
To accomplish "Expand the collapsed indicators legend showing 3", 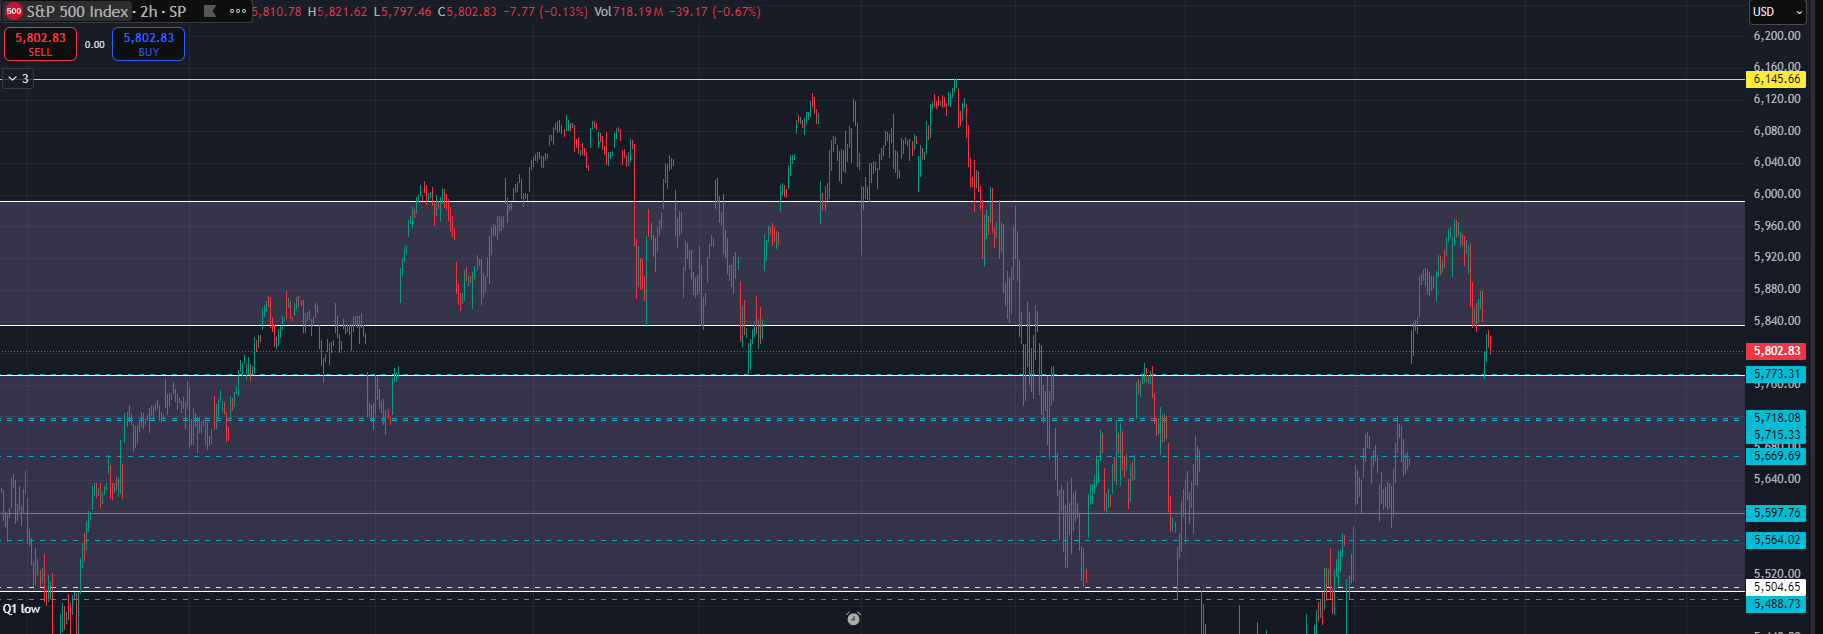I will (18, 79).
